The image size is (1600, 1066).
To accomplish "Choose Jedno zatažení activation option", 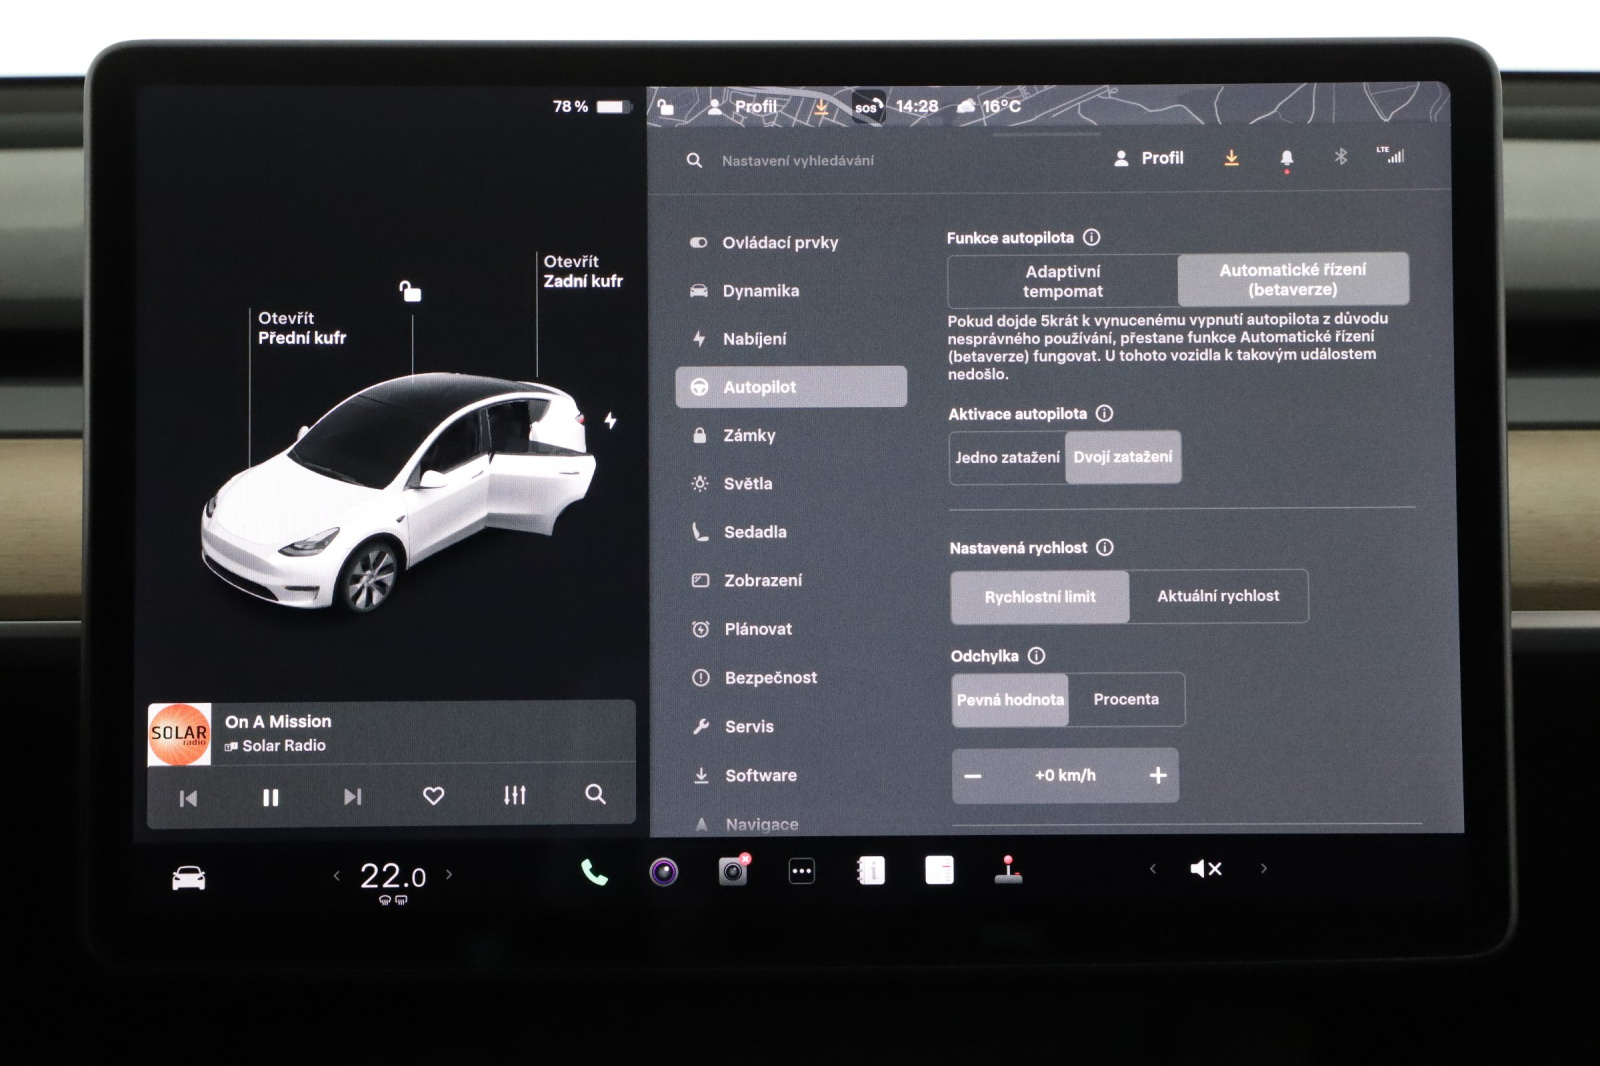I will click(x=1007, y=457).
